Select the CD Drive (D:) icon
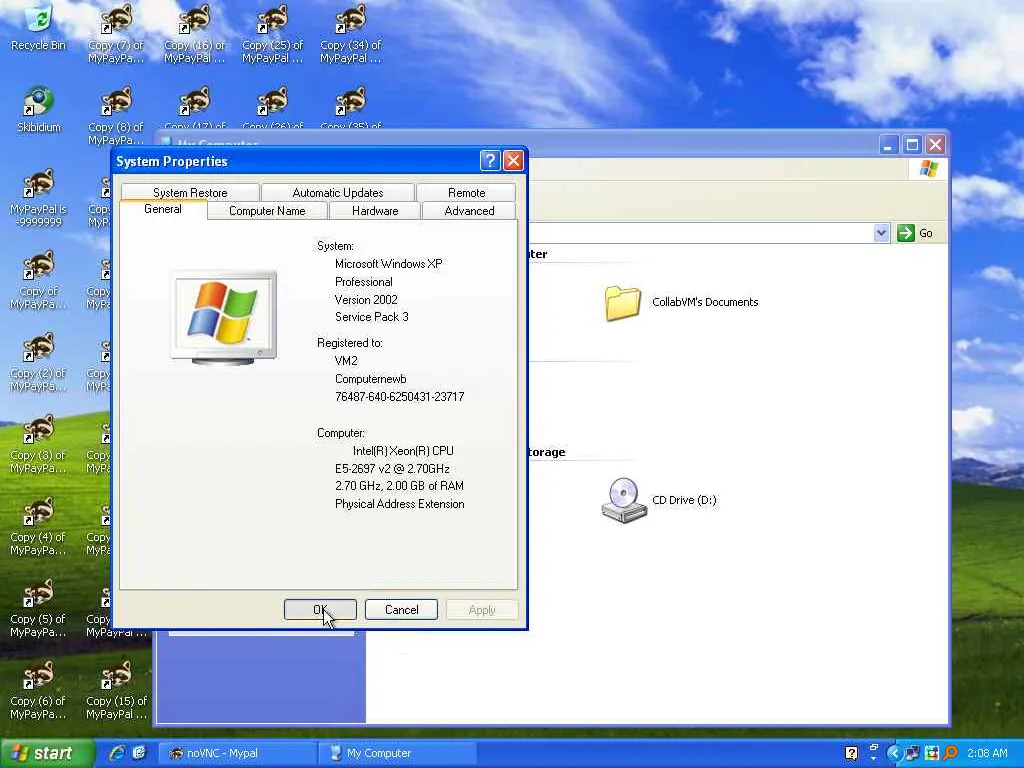Image resolution: width=1024 pixels, height=768 pixels. [624, 500]
